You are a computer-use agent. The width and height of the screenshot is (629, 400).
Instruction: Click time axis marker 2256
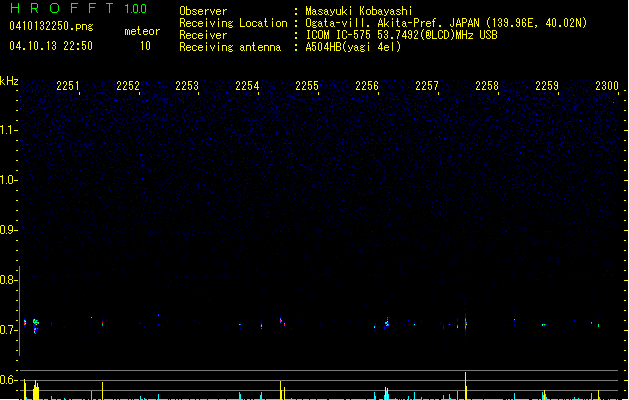pyautogui.click(x=367, y=86)
